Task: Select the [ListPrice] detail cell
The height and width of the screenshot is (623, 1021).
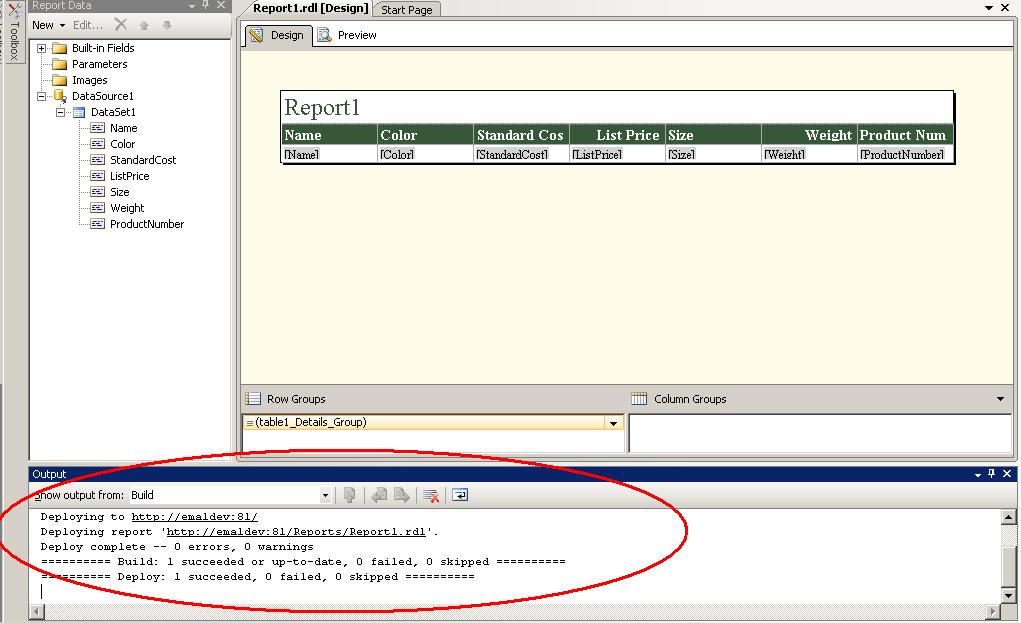Action: 617,154
